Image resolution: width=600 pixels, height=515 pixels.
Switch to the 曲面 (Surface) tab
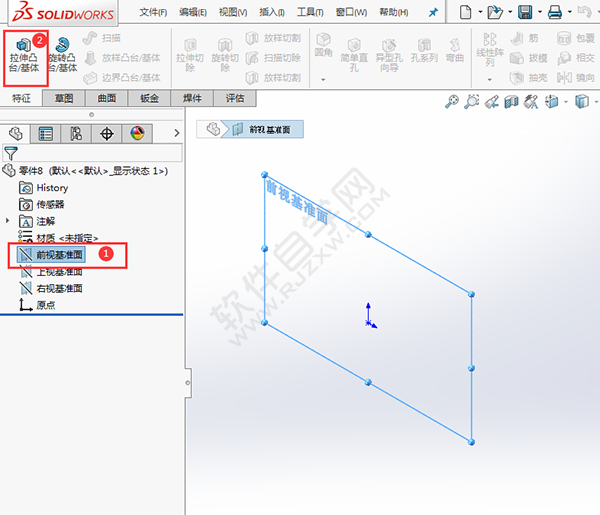point(107,98)
